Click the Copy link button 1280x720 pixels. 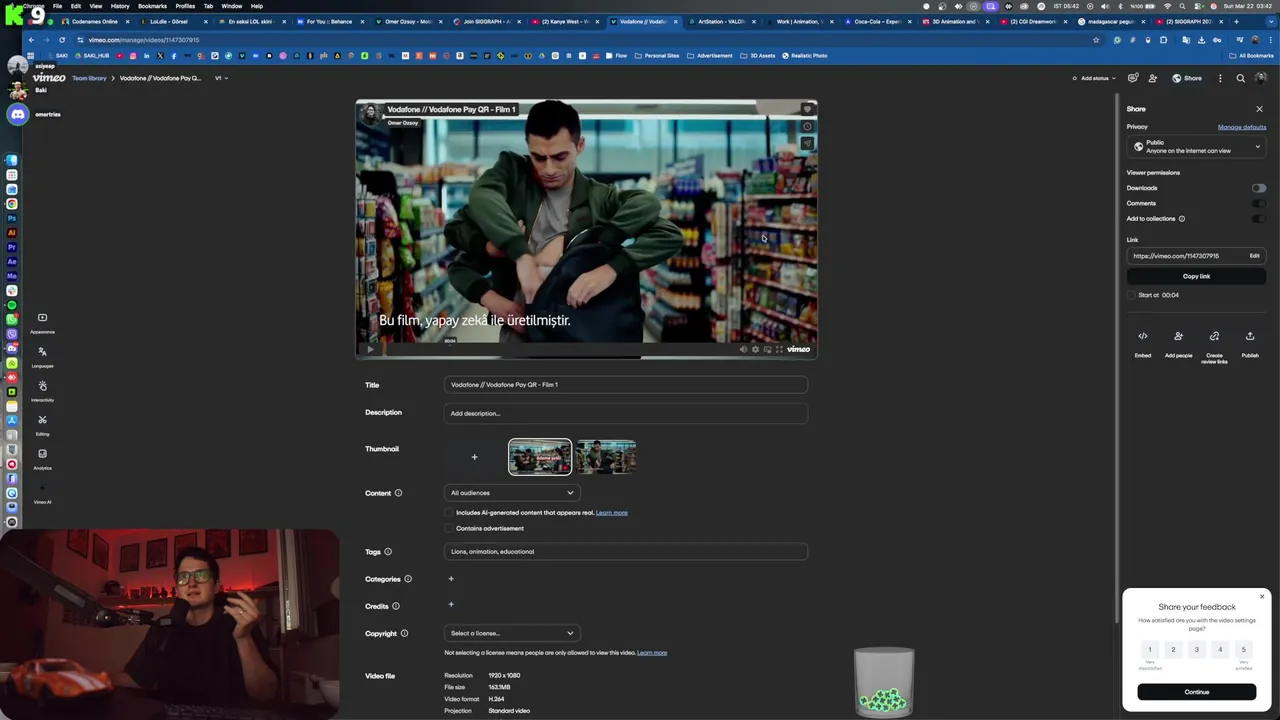(x=1196, y=276)
